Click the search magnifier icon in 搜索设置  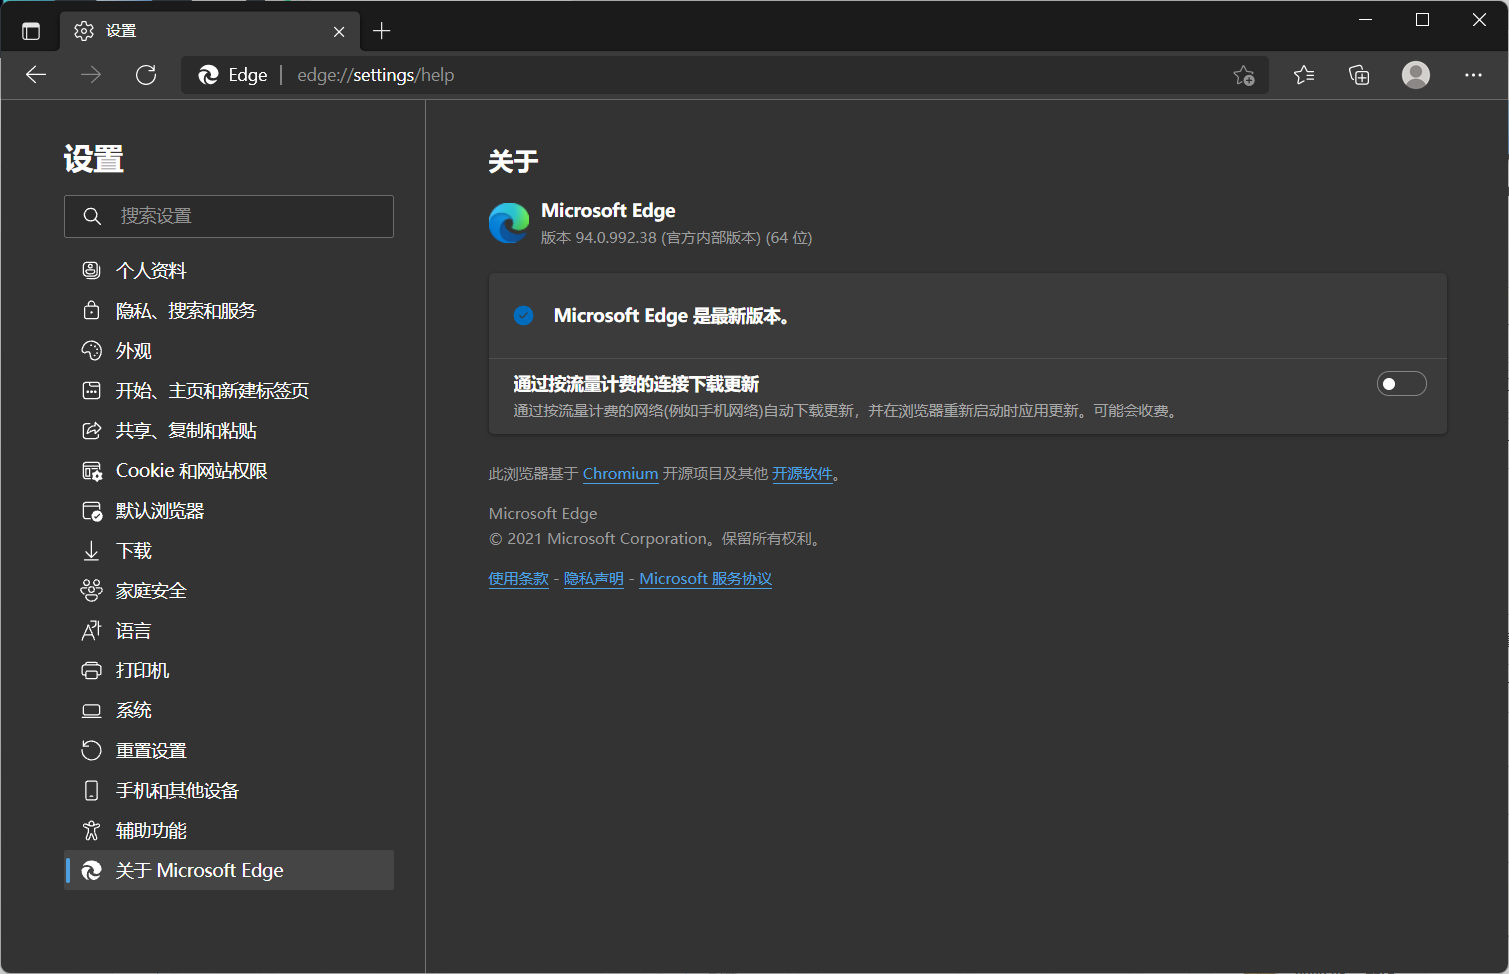(x=92, y=216)
